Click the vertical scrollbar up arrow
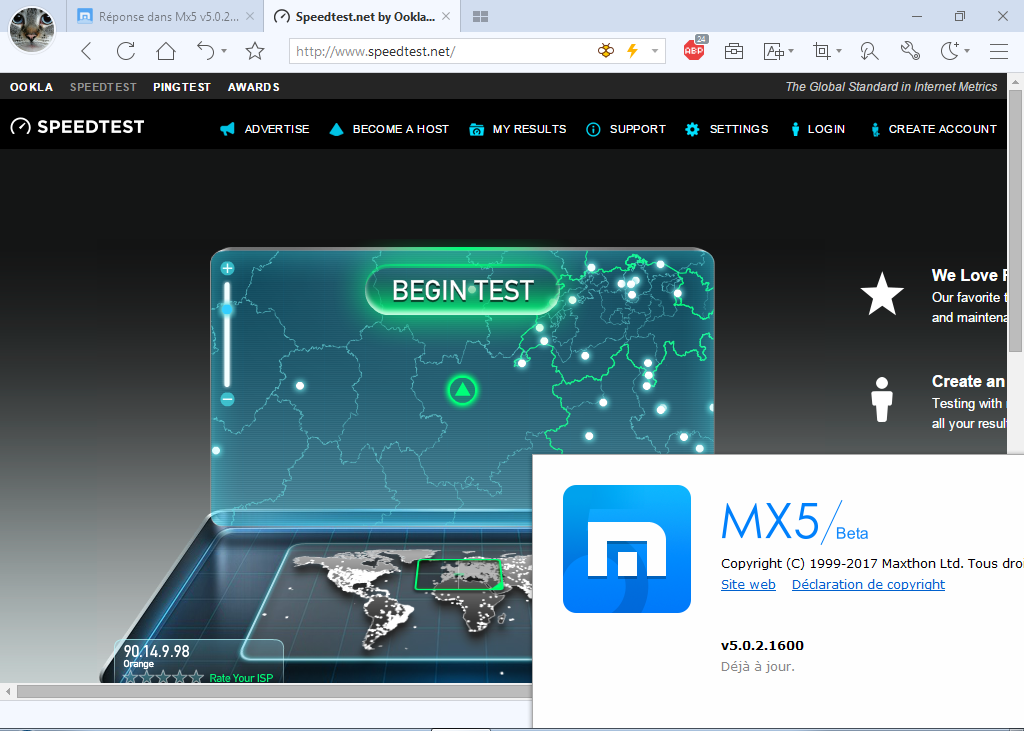 click(x=1015, y=81)
